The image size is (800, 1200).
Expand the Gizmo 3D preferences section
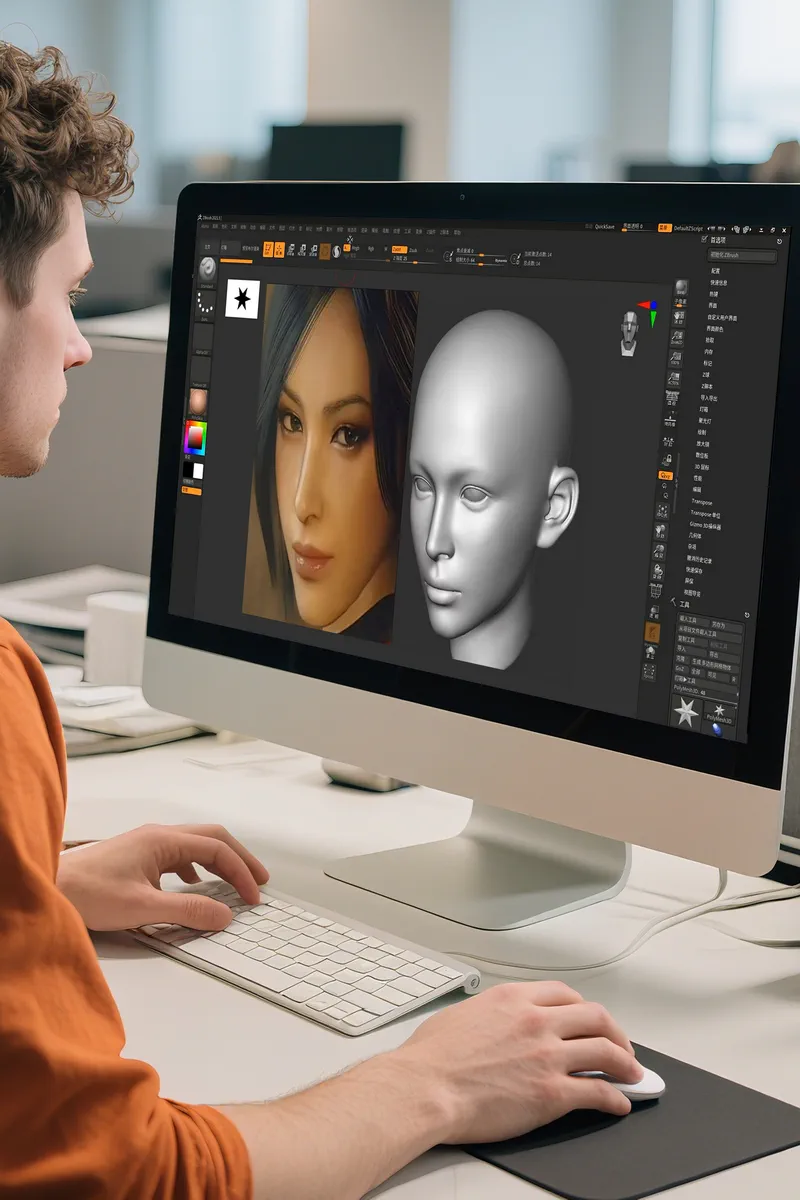705,524
